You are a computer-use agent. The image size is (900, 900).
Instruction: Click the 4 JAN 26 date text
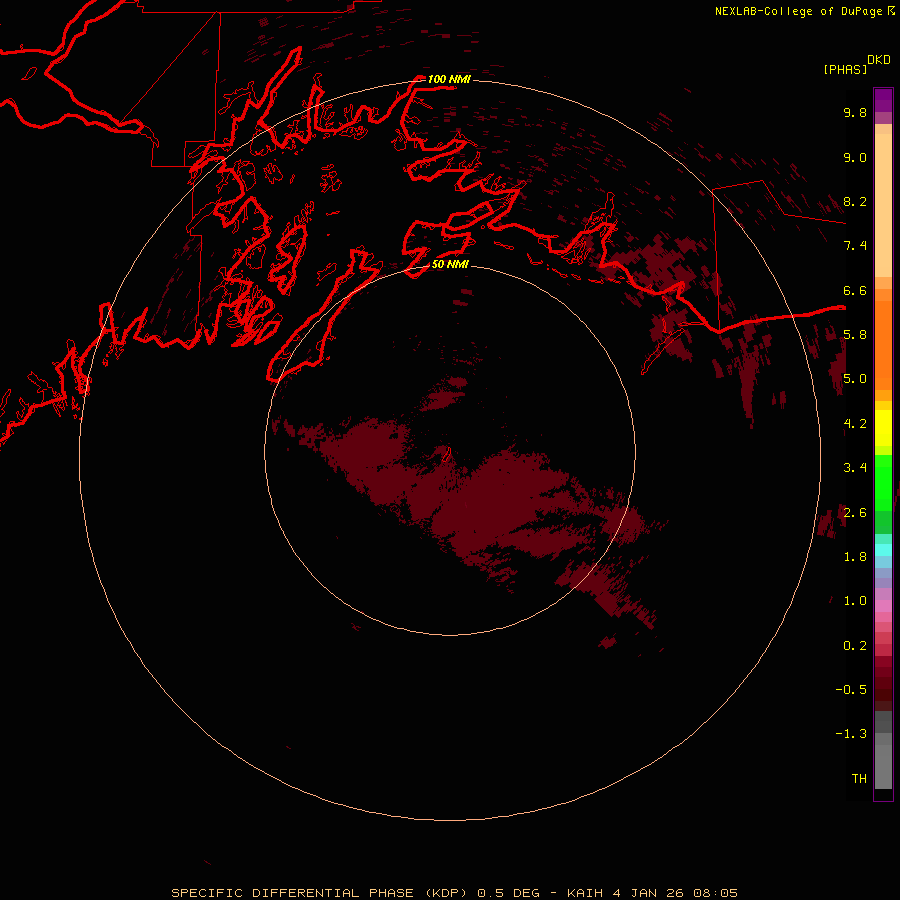coord(648,893)
